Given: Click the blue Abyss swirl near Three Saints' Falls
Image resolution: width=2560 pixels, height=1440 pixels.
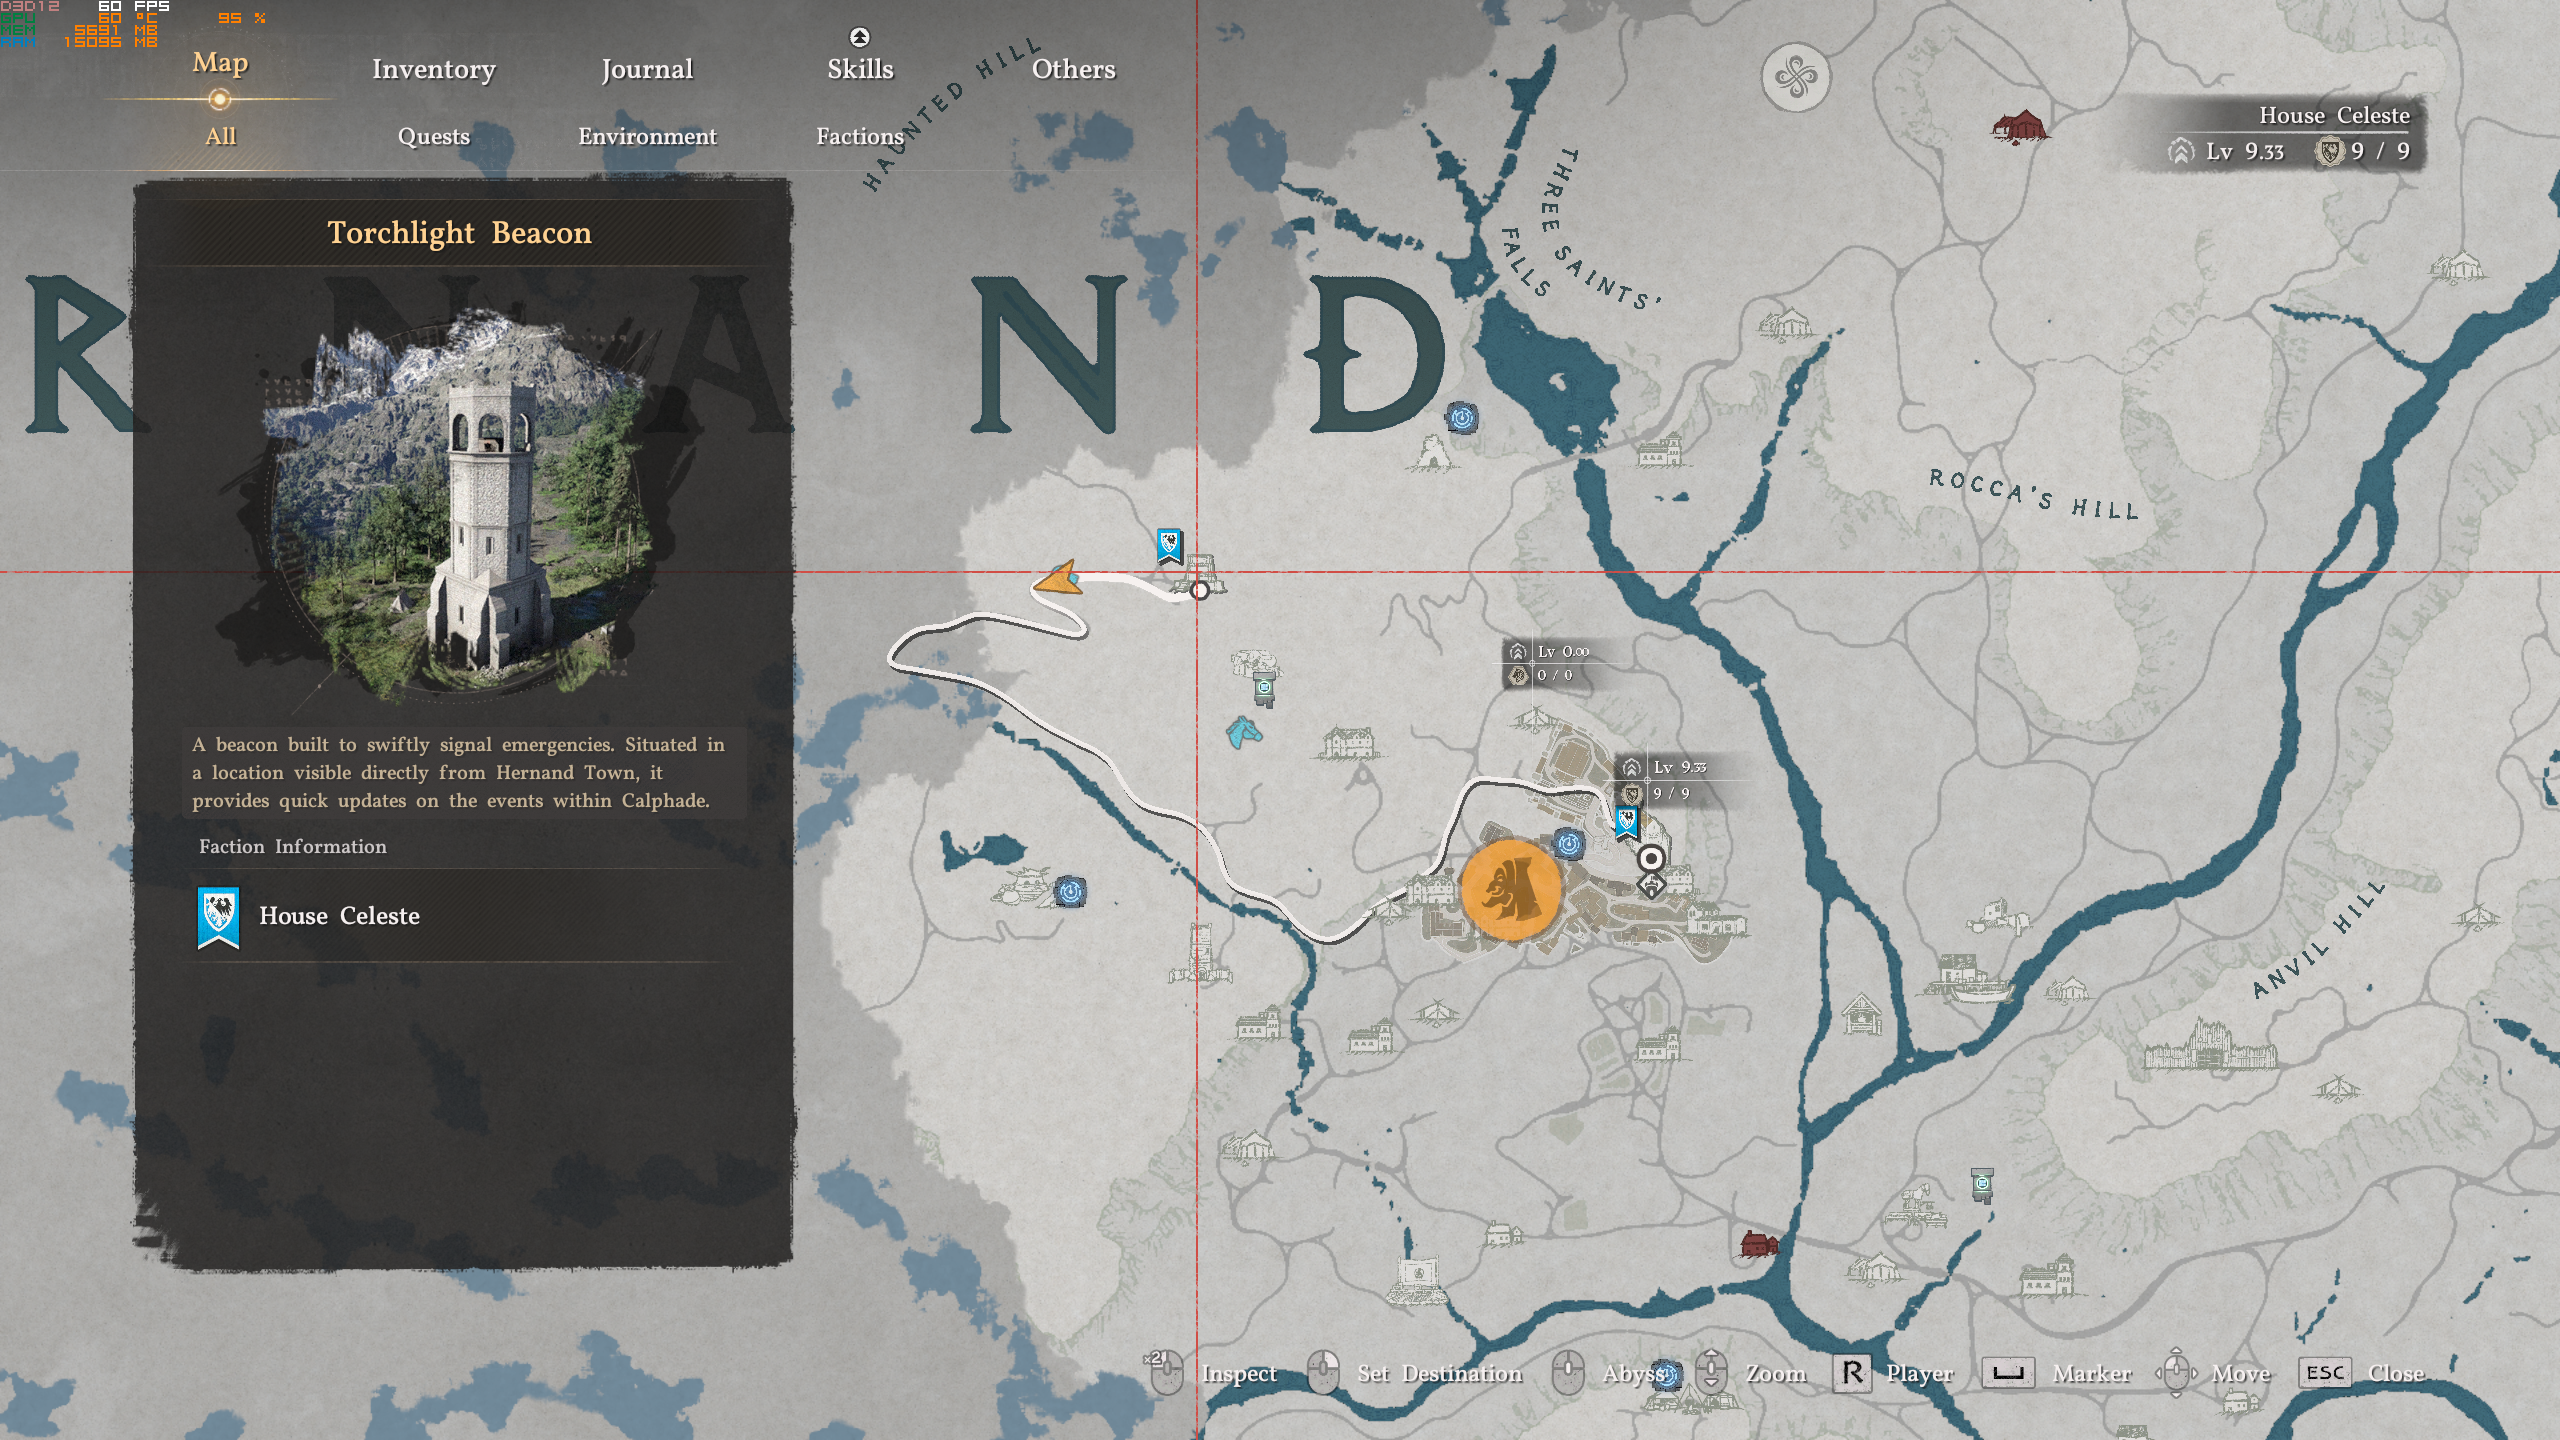Looking at the screenshot, I should [1462, 417].
